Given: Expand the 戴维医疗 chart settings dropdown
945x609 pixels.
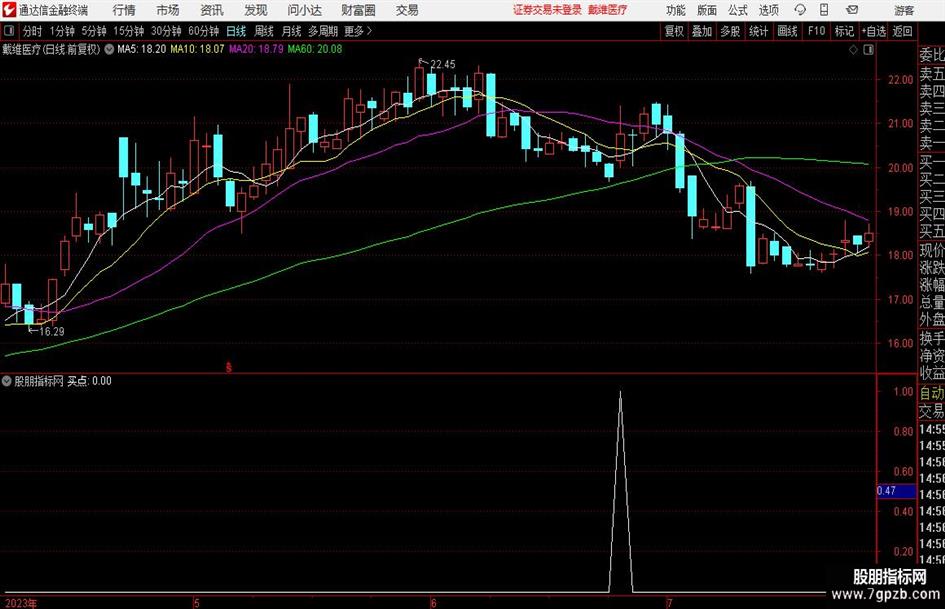Looking at the screenshot, I should click(x=109, y=49).
